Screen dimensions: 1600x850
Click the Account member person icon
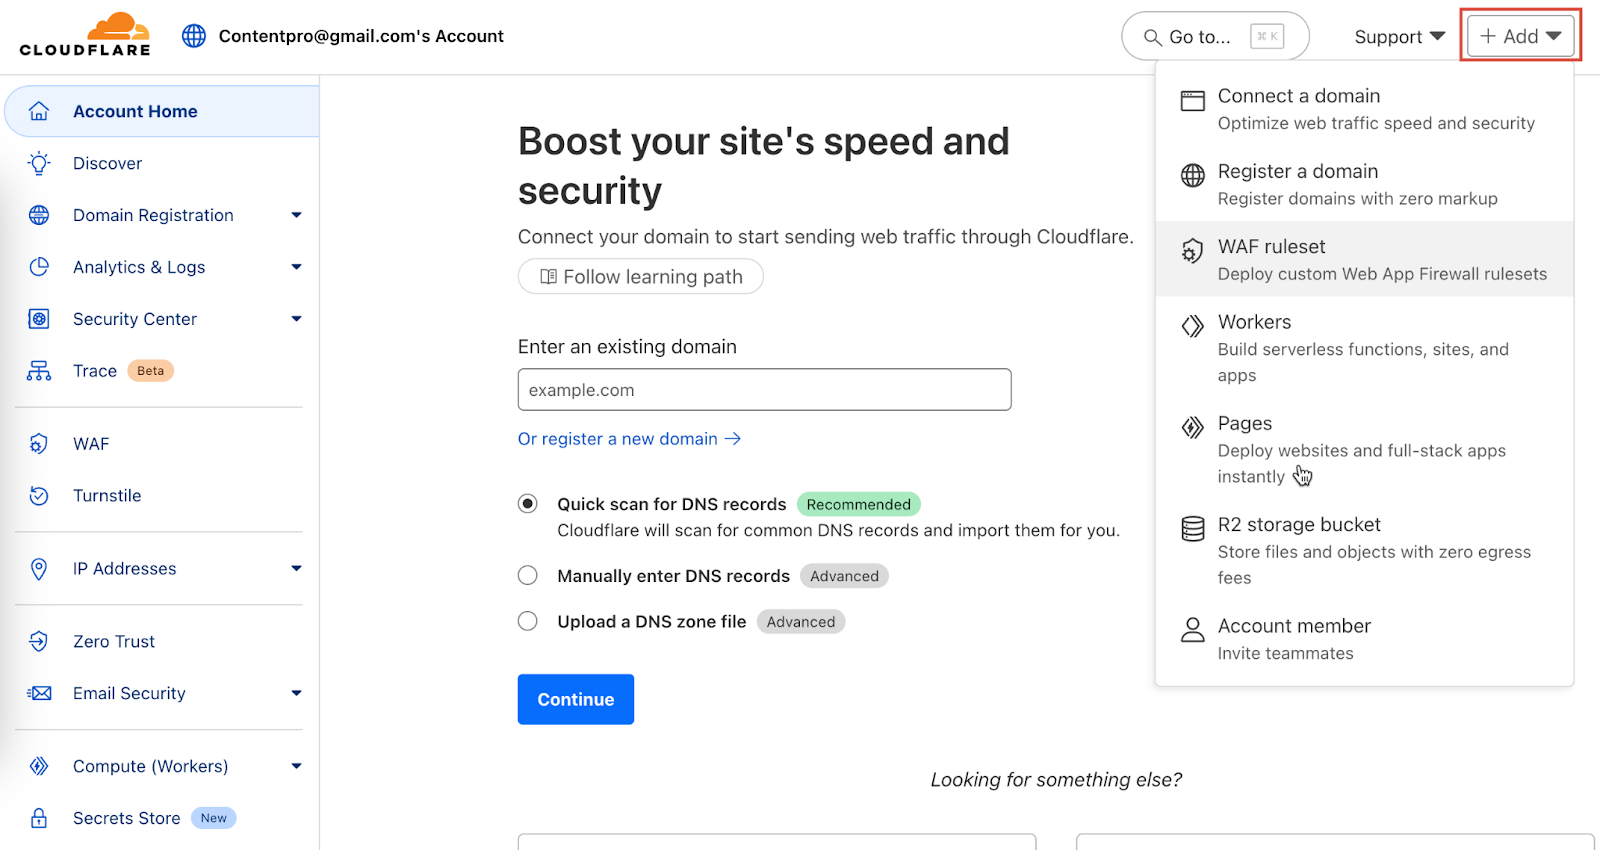(1193, 629)
